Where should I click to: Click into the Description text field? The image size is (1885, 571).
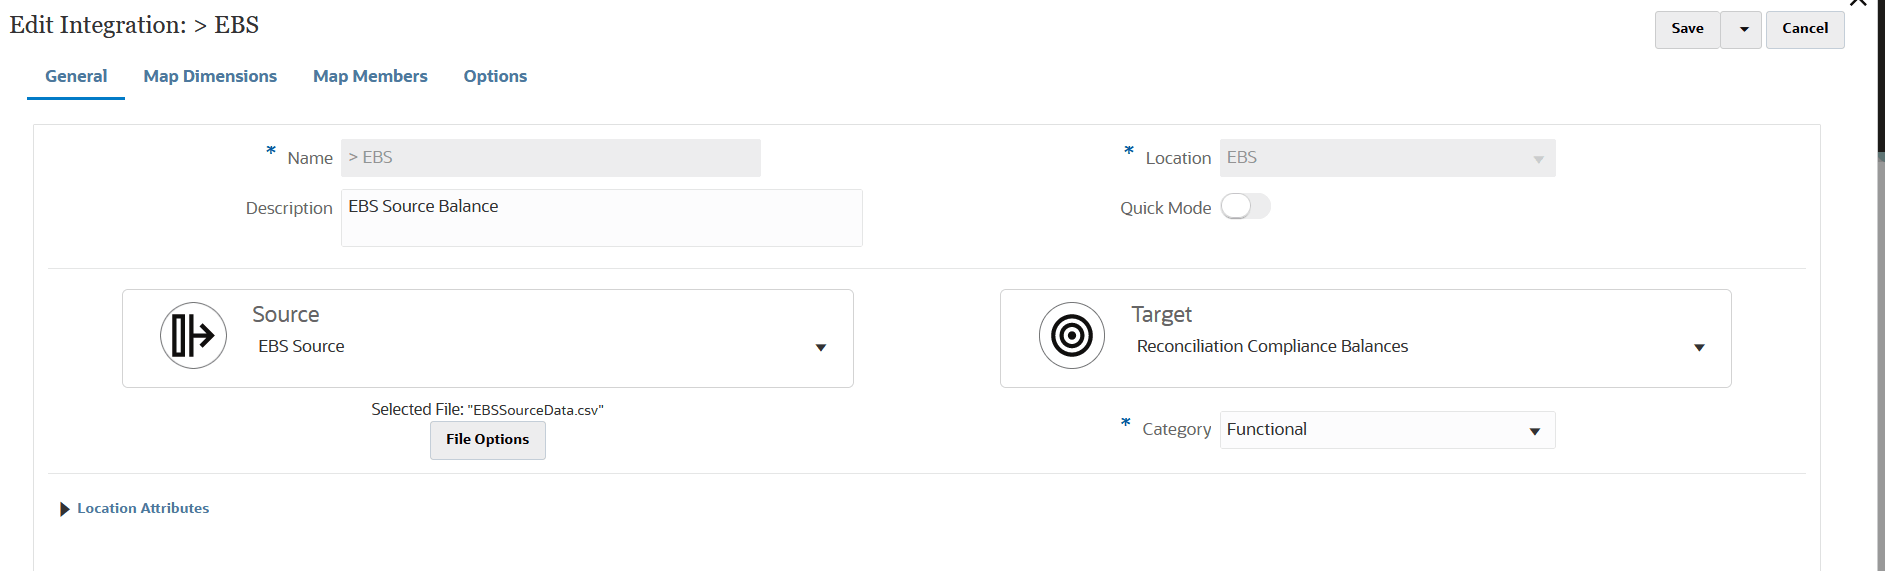[x=601, y=217]
